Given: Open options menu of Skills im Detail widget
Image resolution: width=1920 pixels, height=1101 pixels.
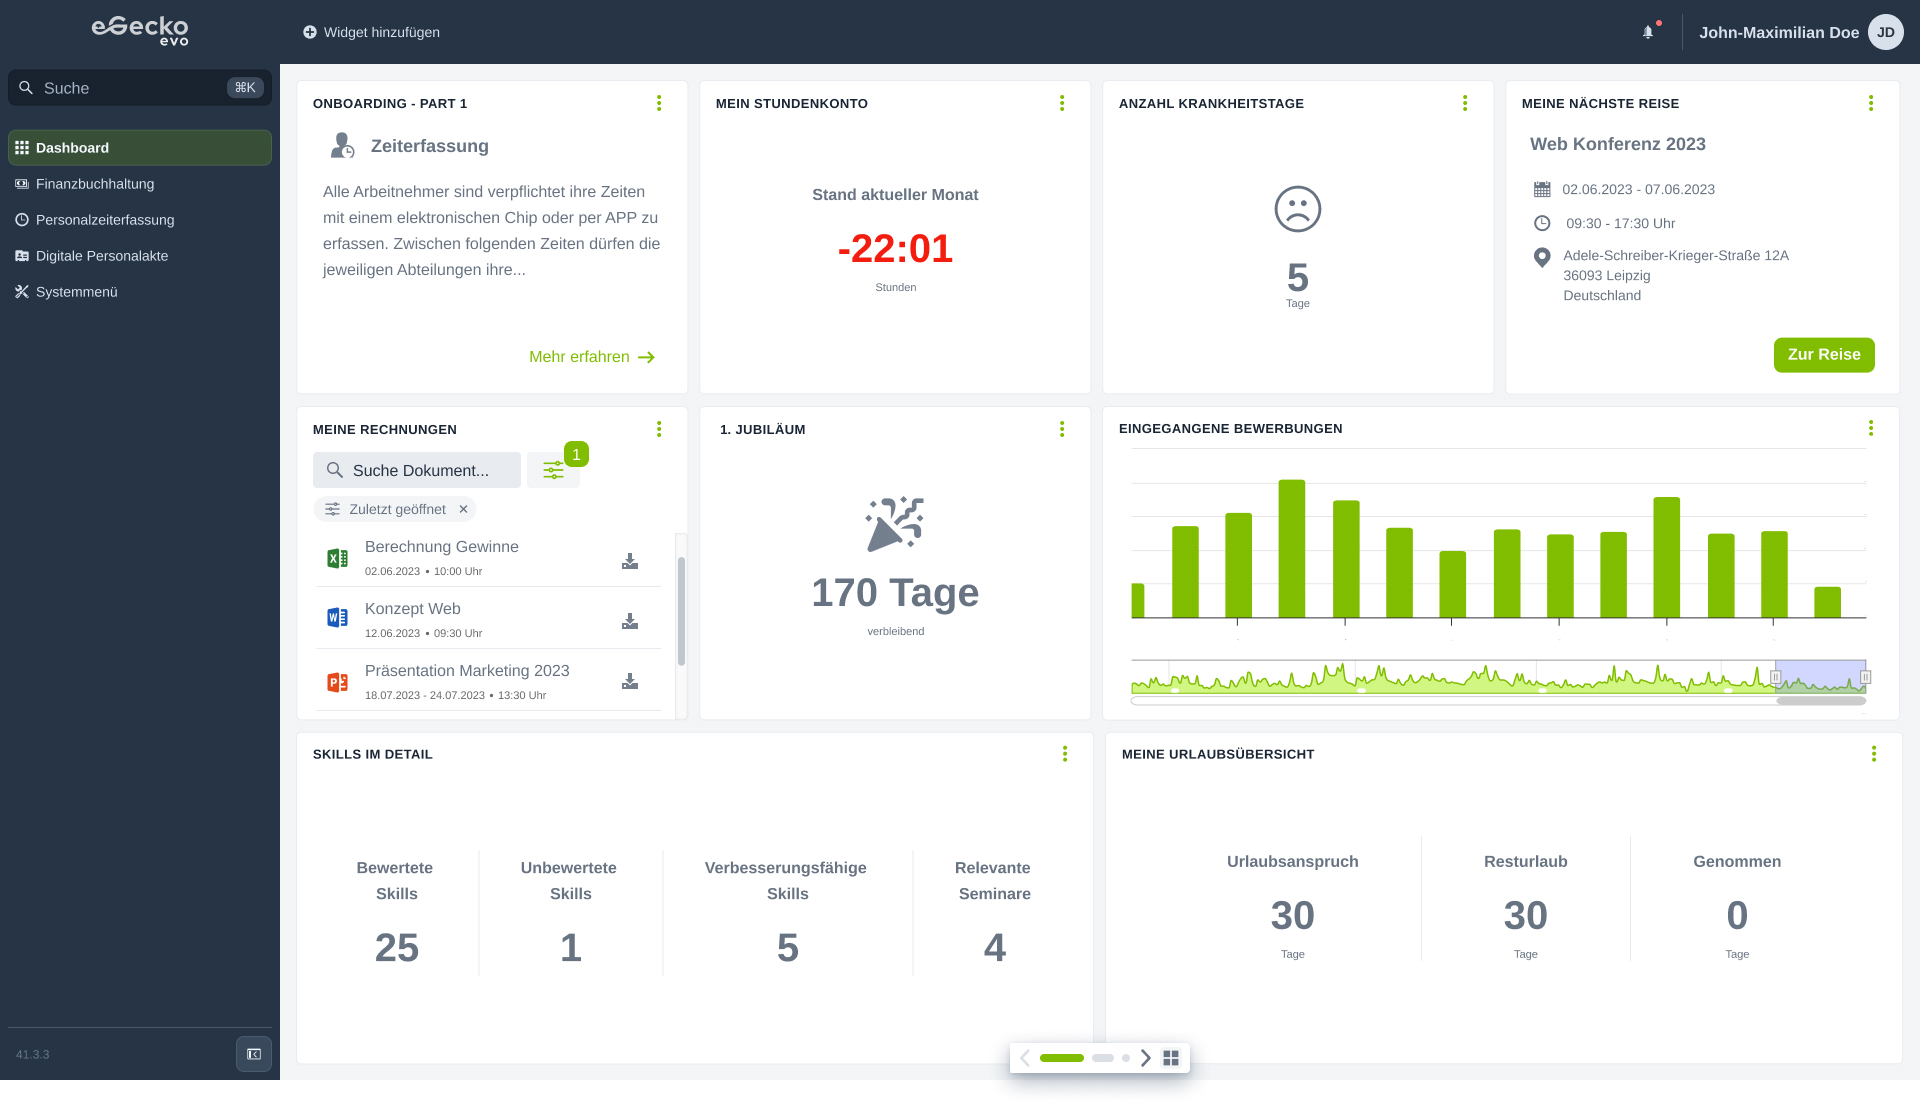Looking at the screenshot, I should click(1064, 754).
